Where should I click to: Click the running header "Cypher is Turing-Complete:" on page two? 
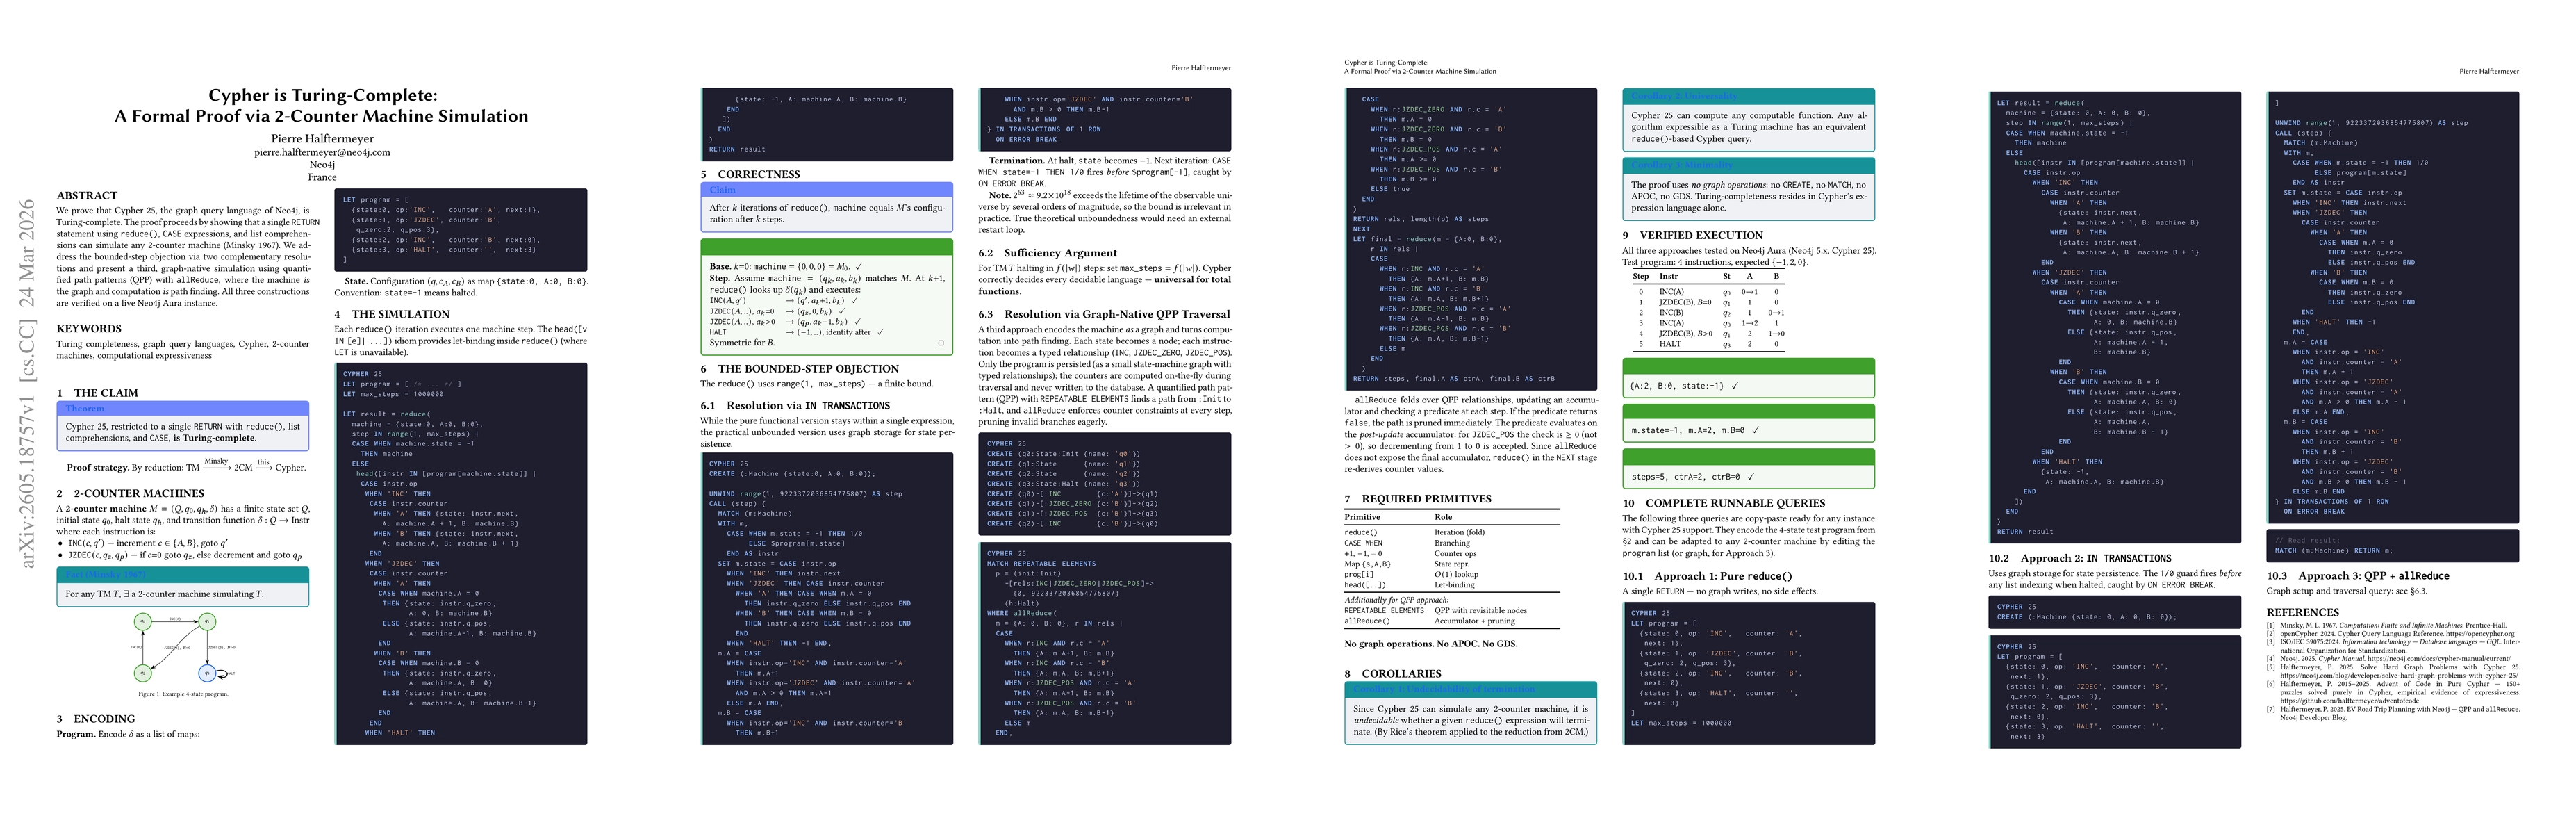click(x=1386, y=62)
